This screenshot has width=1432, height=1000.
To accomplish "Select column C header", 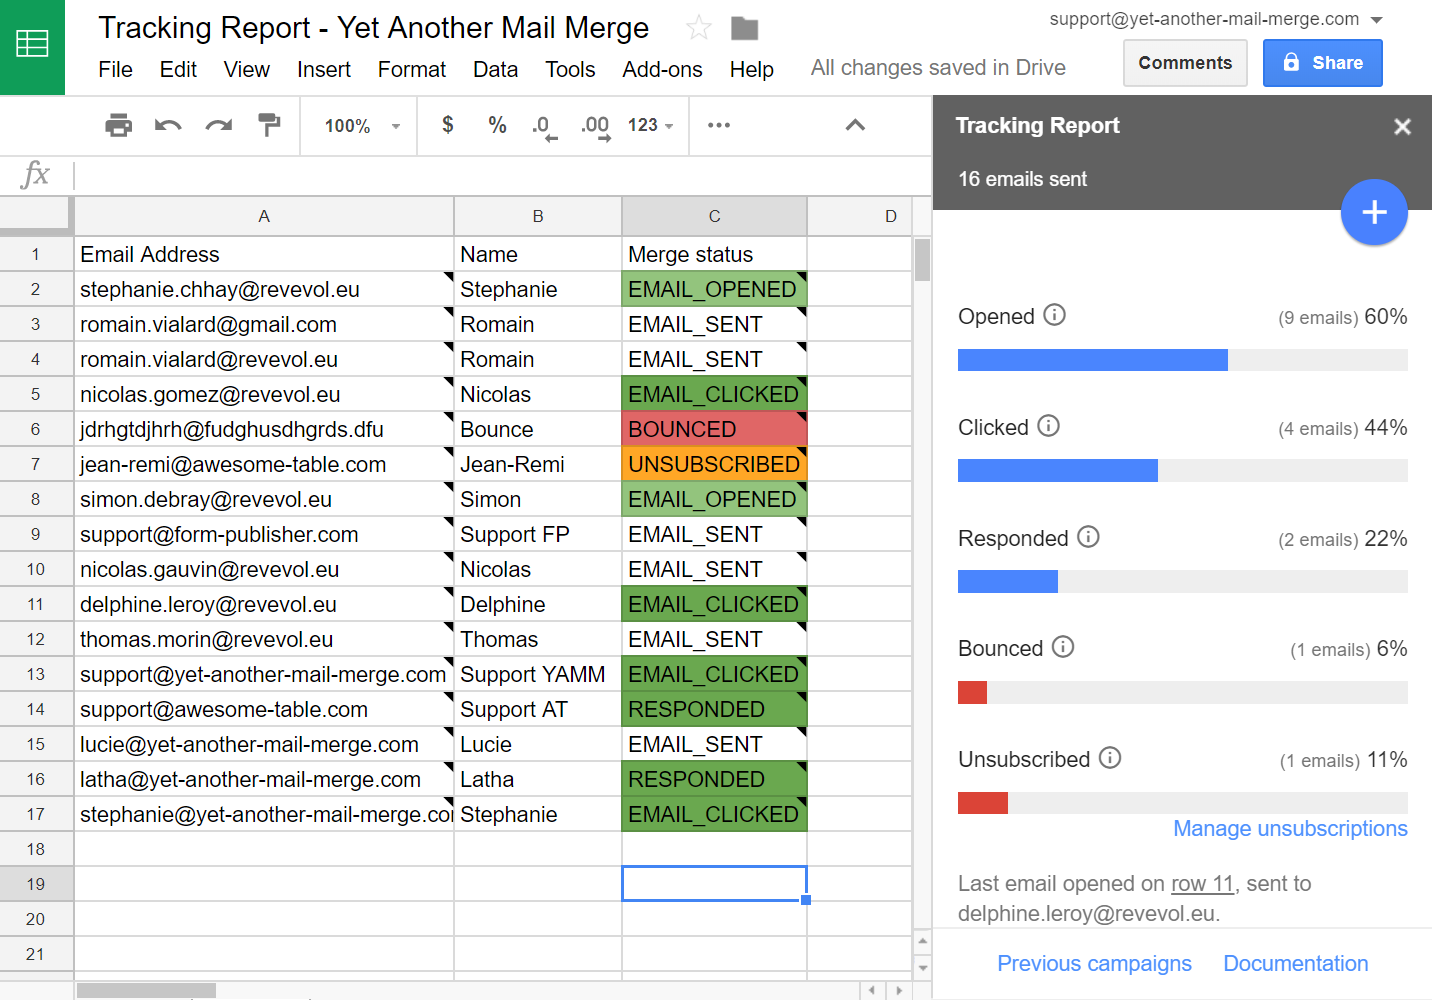I will pyautogui.click(x=714, y=216).
